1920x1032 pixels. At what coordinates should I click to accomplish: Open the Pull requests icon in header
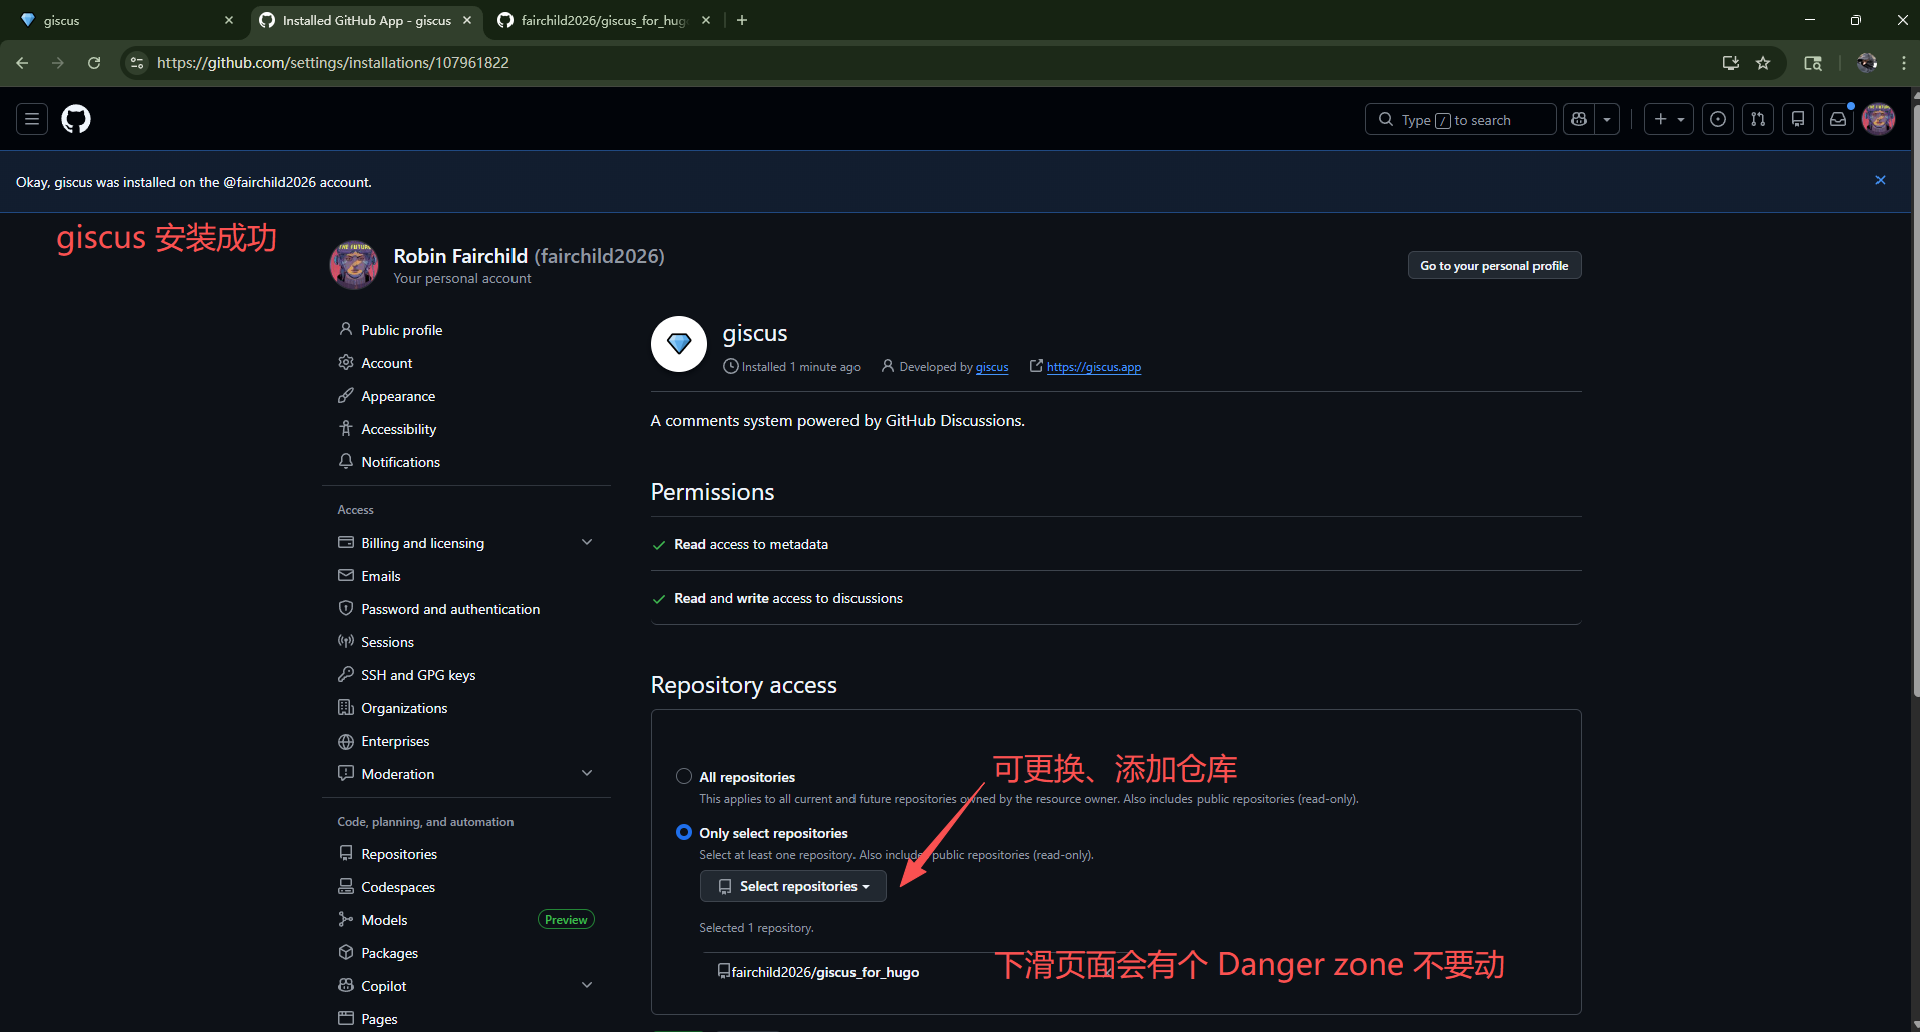tap(1758, 119)
